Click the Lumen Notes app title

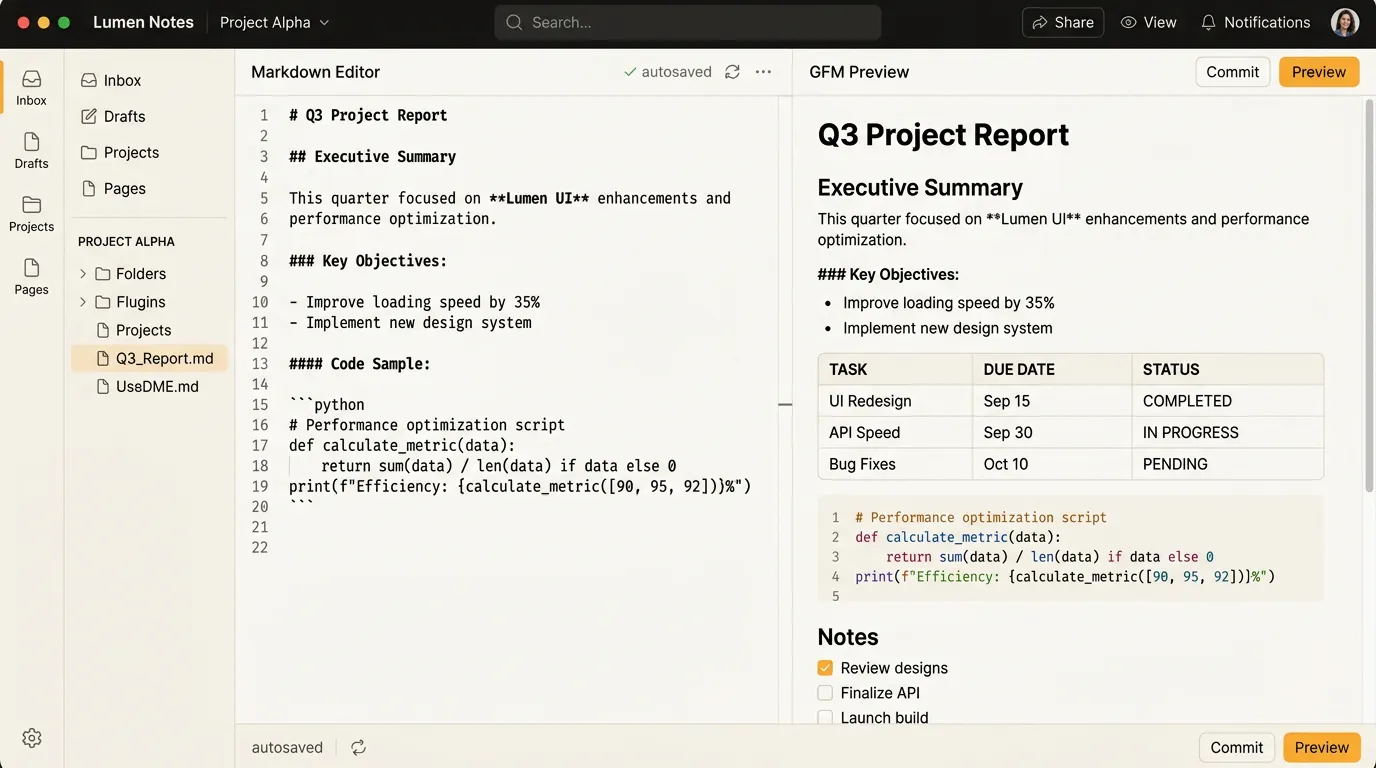click(143, 22)
